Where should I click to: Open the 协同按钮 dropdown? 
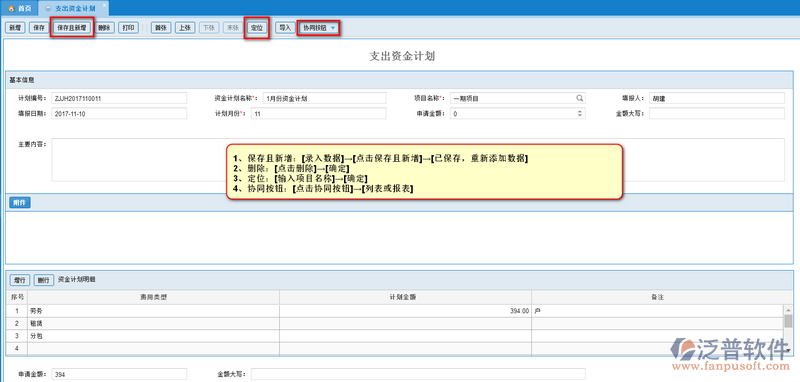318,28
